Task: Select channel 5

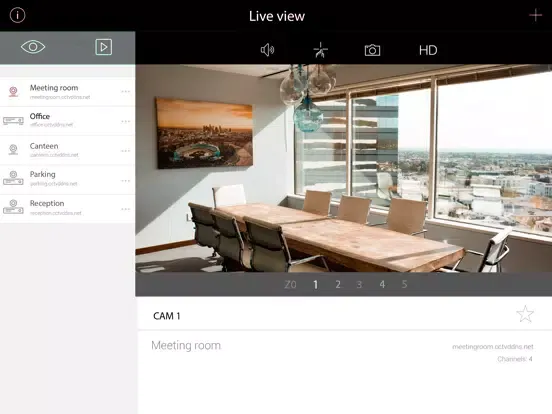Action: [404, 284]
